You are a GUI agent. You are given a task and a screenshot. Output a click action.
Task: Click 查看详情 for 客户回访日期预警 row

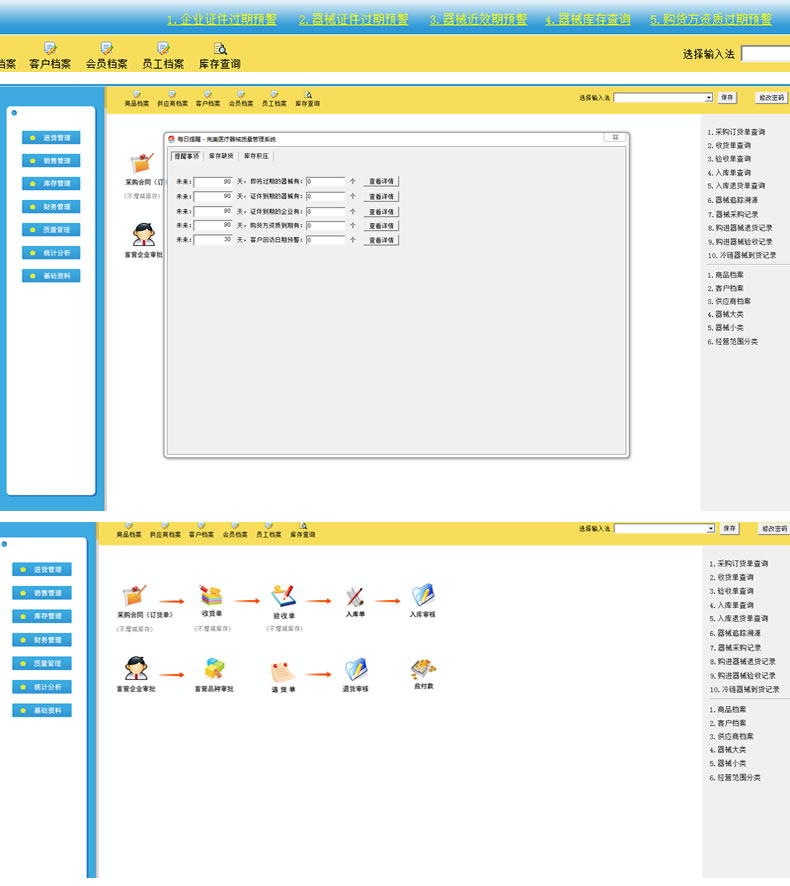[x=381, y=240]
